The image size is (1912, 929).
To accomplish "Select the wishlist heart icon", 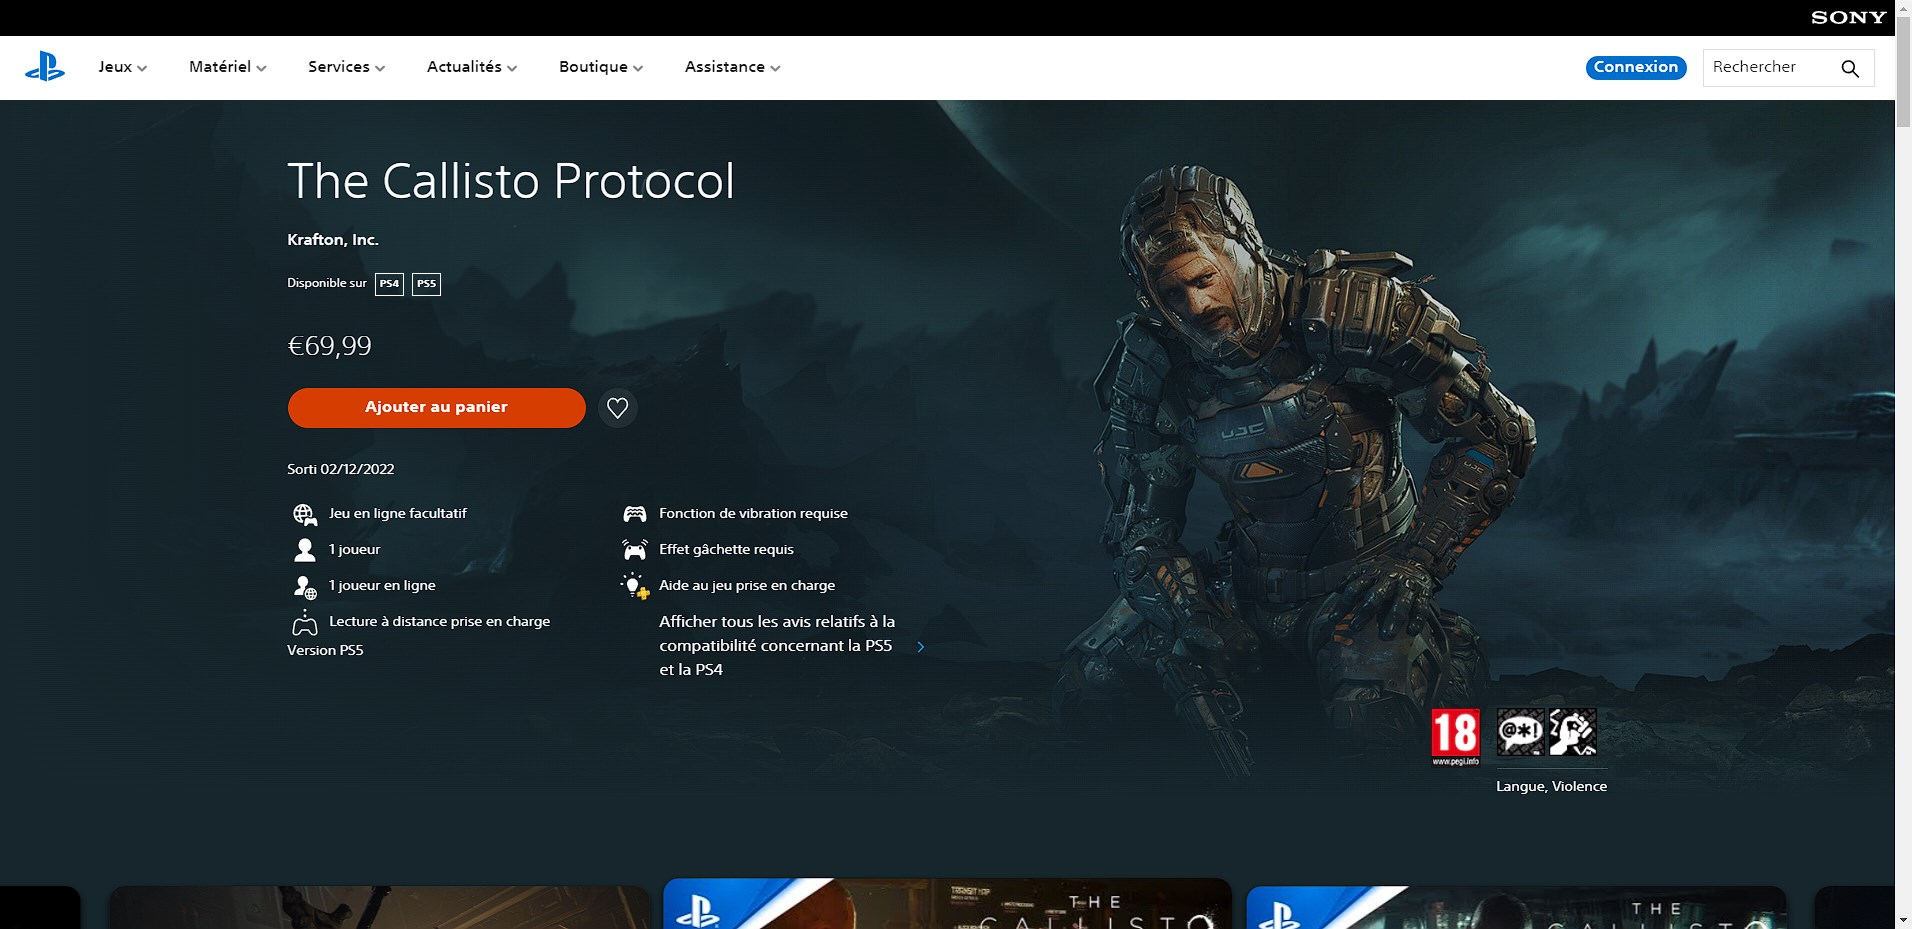I will click(x=617, y=408).
